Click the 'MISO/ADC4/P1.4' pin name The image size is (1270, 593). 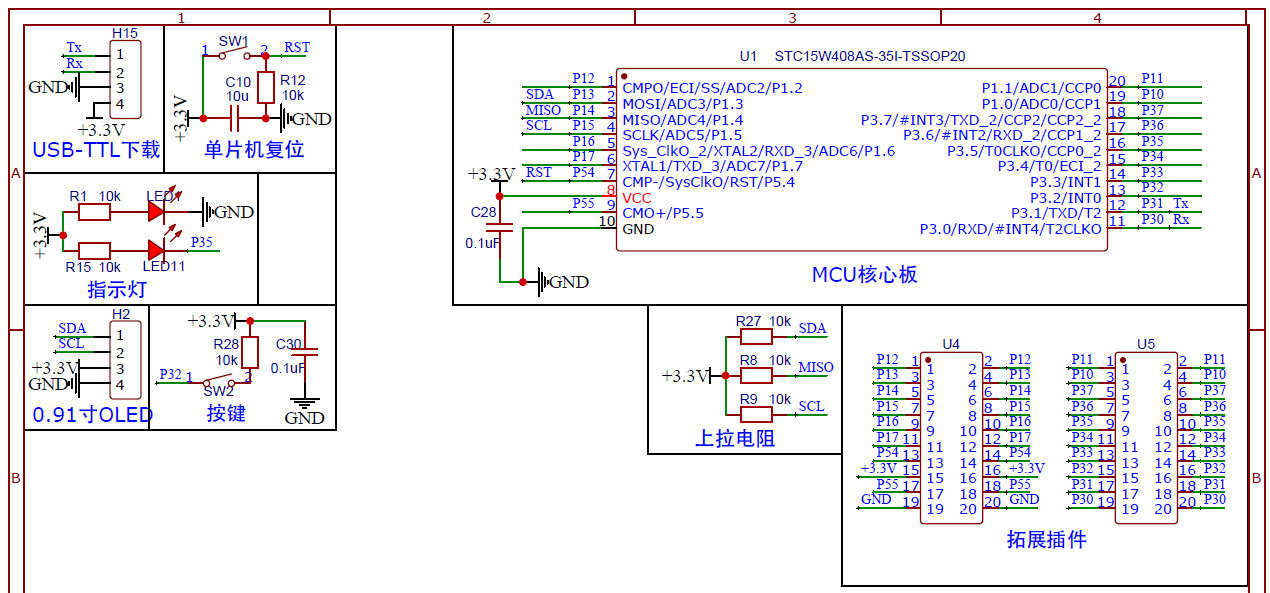[683, 119]
